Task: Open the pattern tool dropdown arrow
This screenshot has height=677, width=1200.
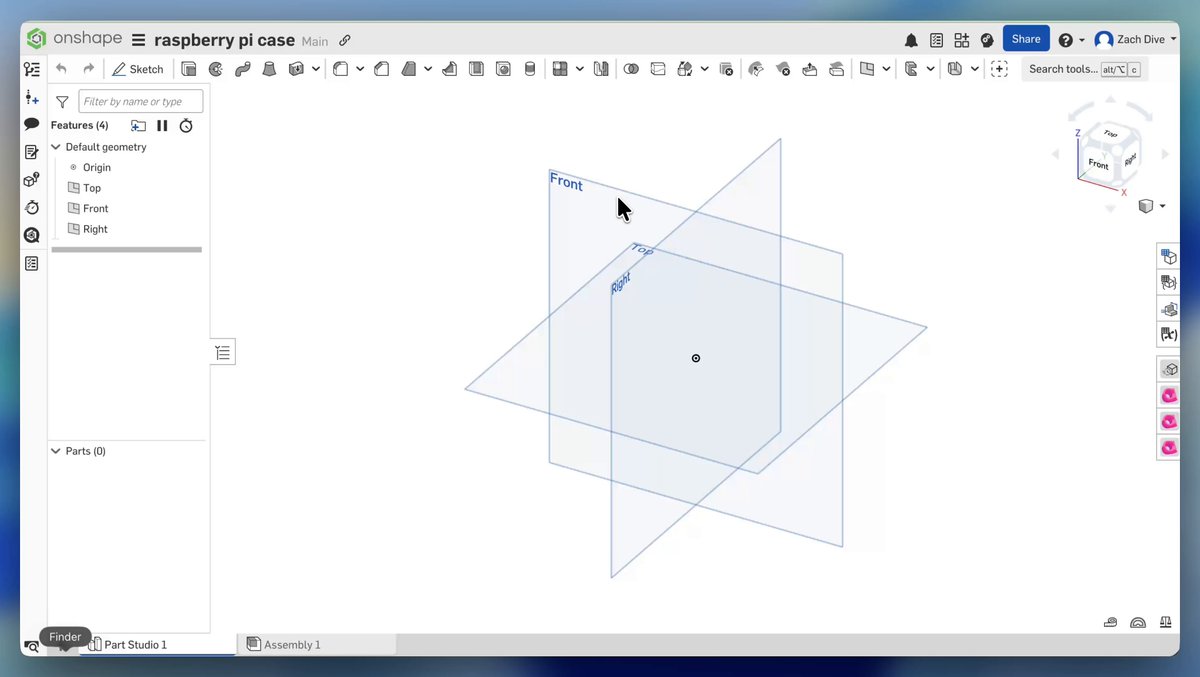Action: (x=579, y=69)
